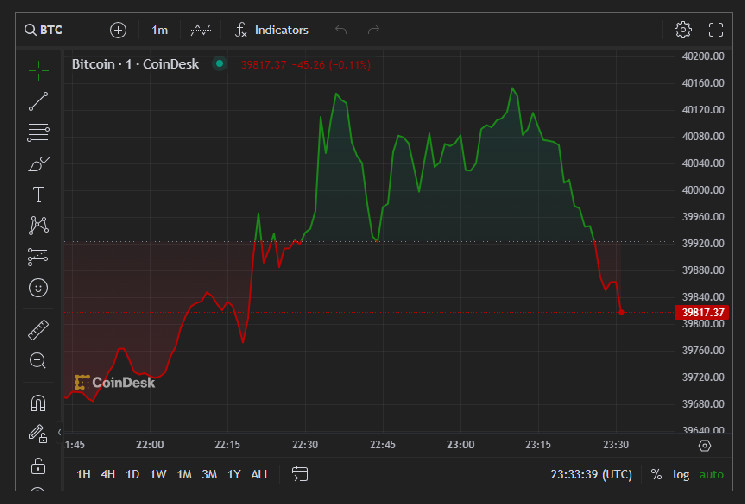Click the green market status dot

point(220,63)
